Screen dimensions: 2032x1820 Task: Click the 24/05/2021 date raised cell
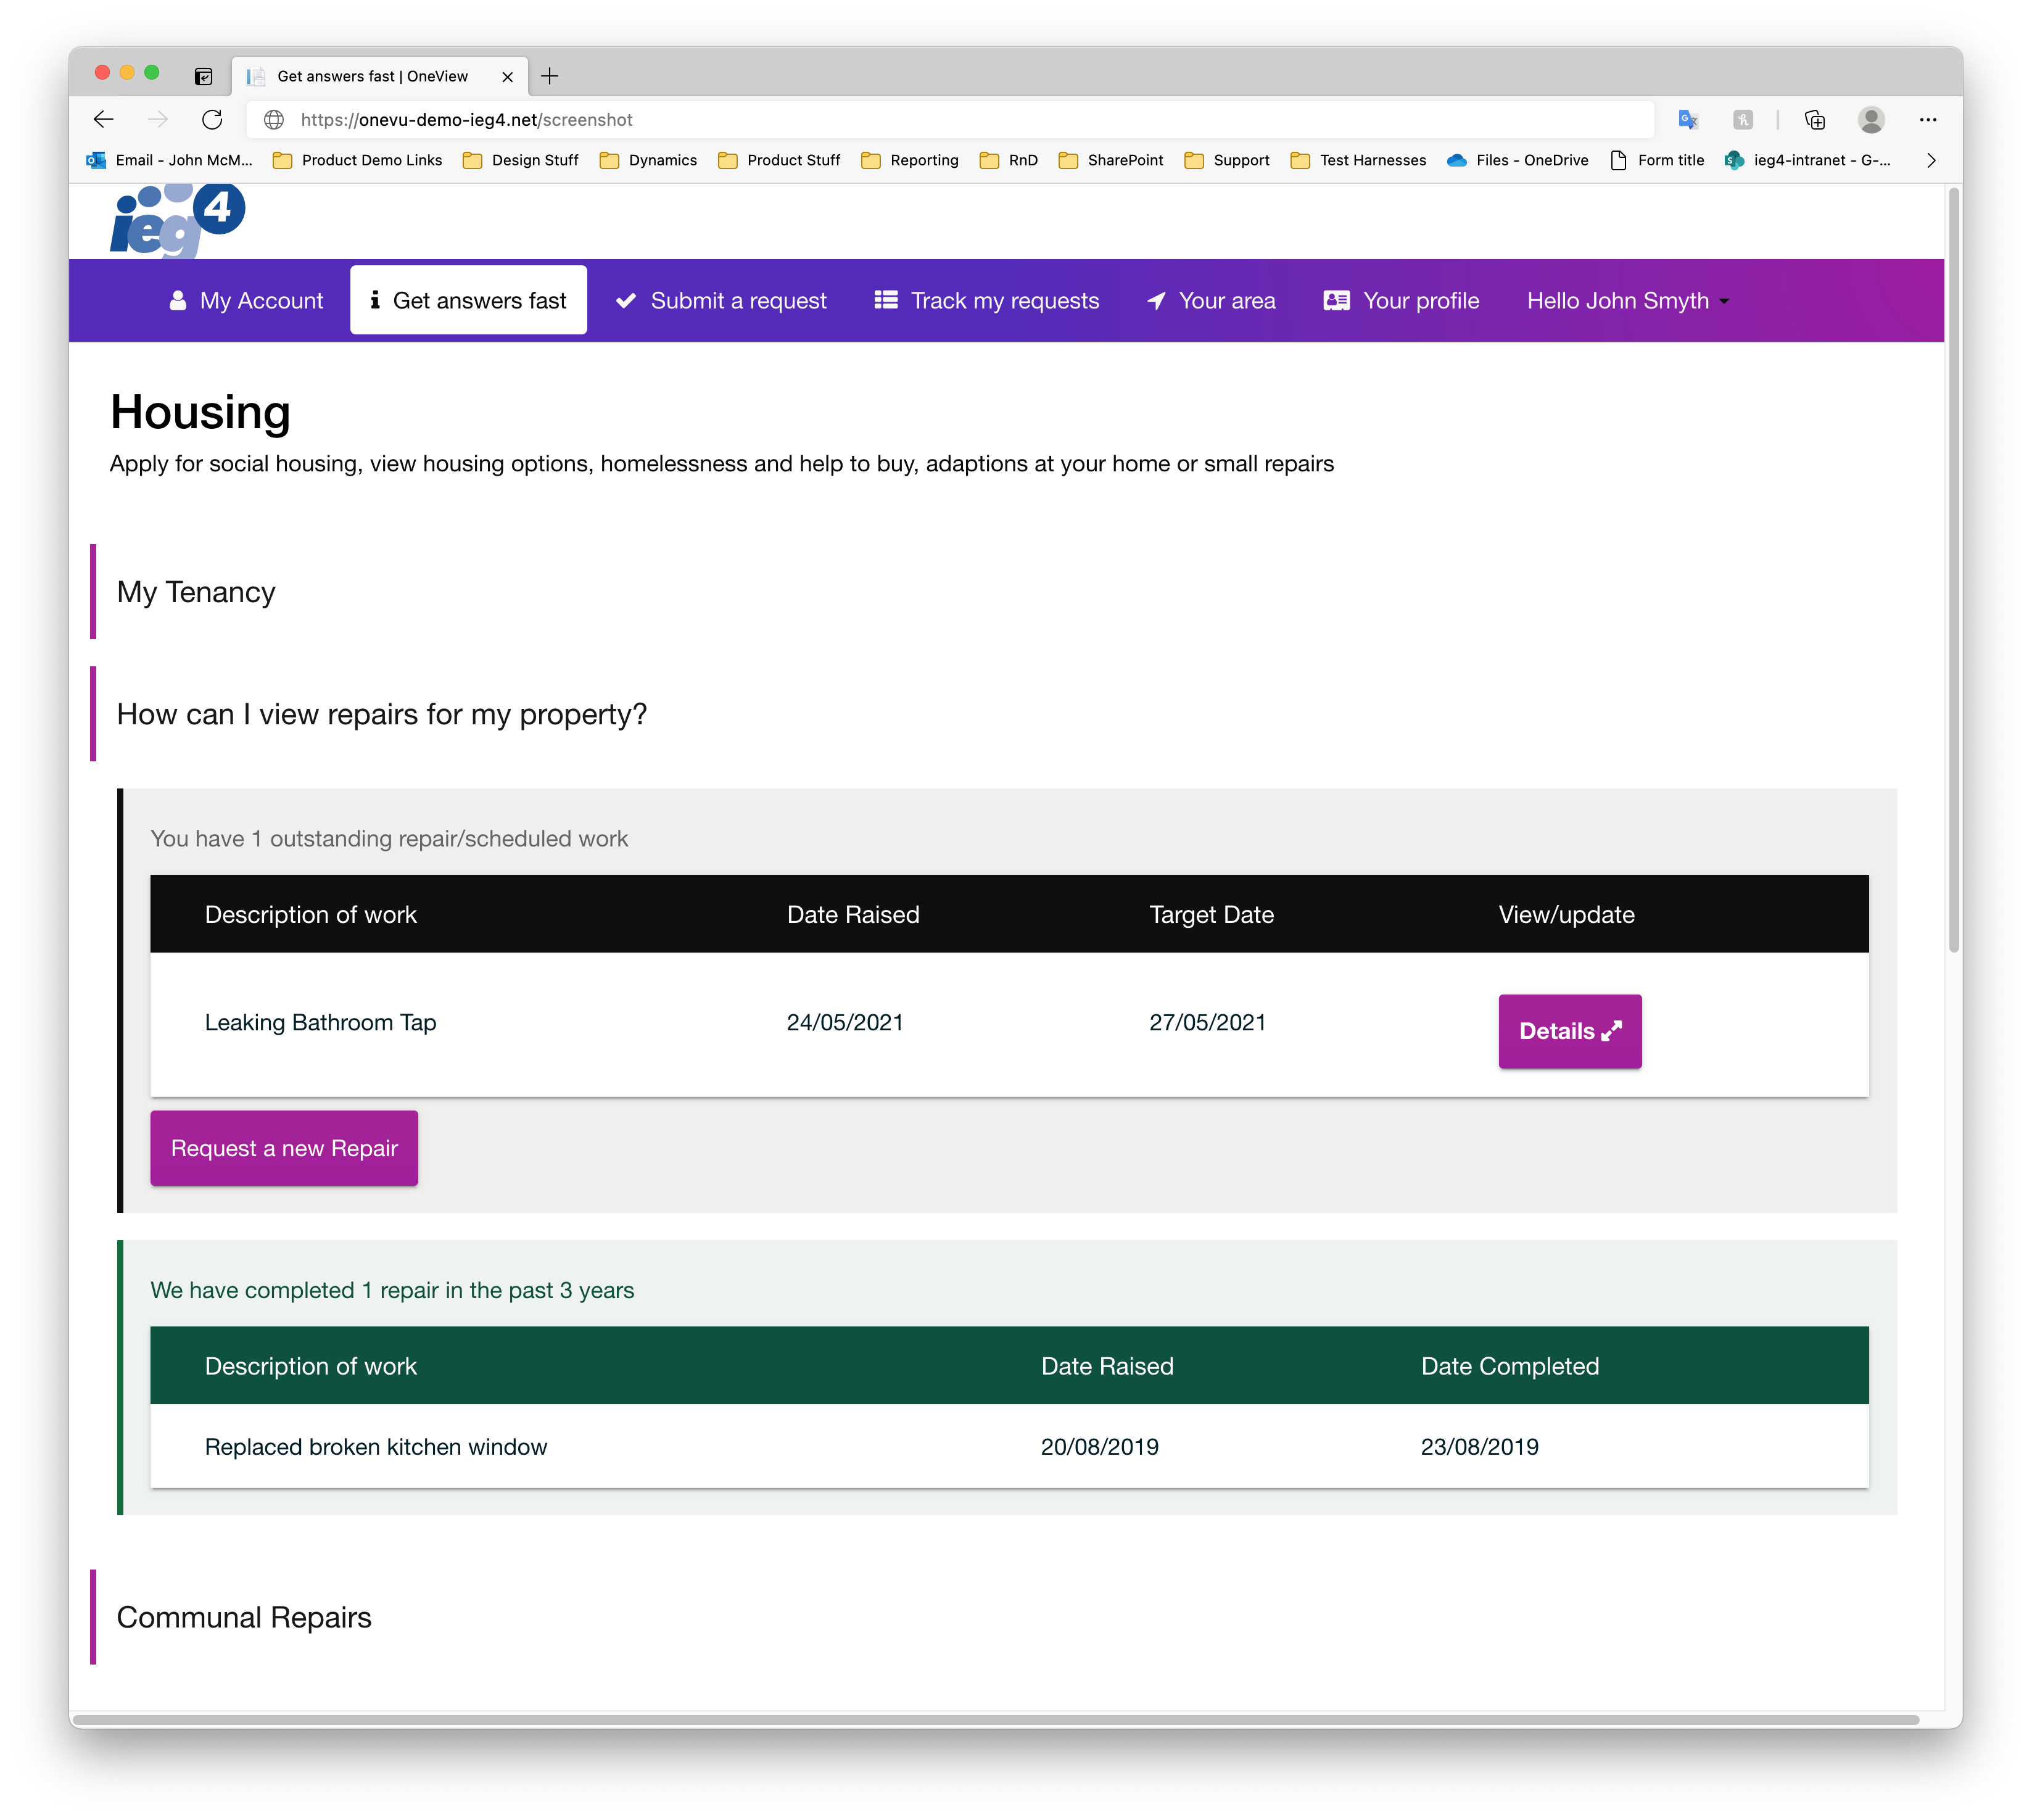tap(845, 1022)
